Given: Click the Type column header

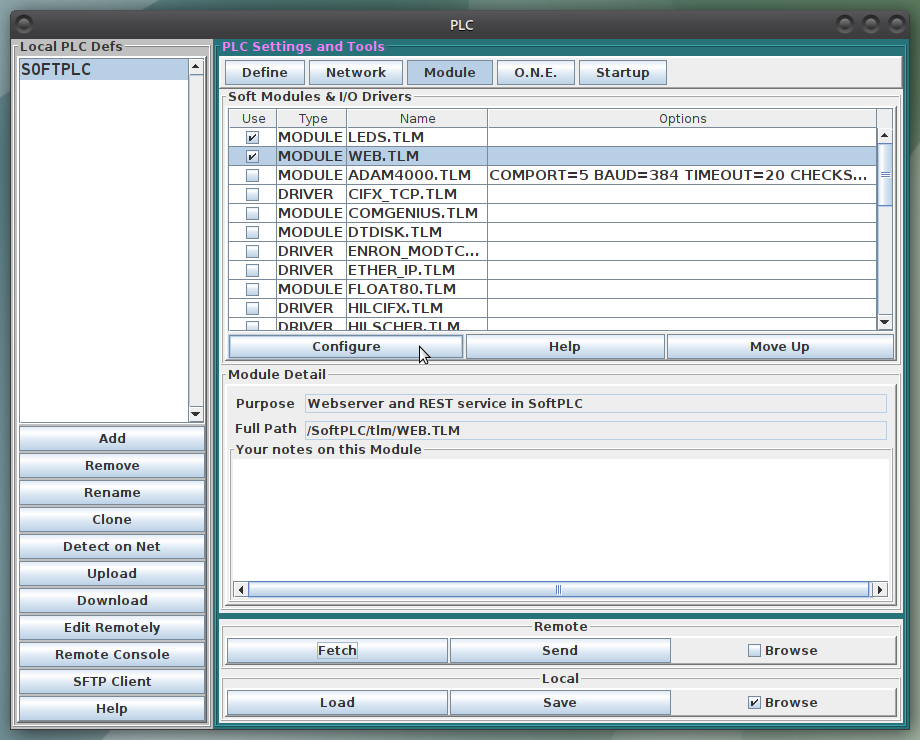Looking at the screenshot, I should click(312, 119).
